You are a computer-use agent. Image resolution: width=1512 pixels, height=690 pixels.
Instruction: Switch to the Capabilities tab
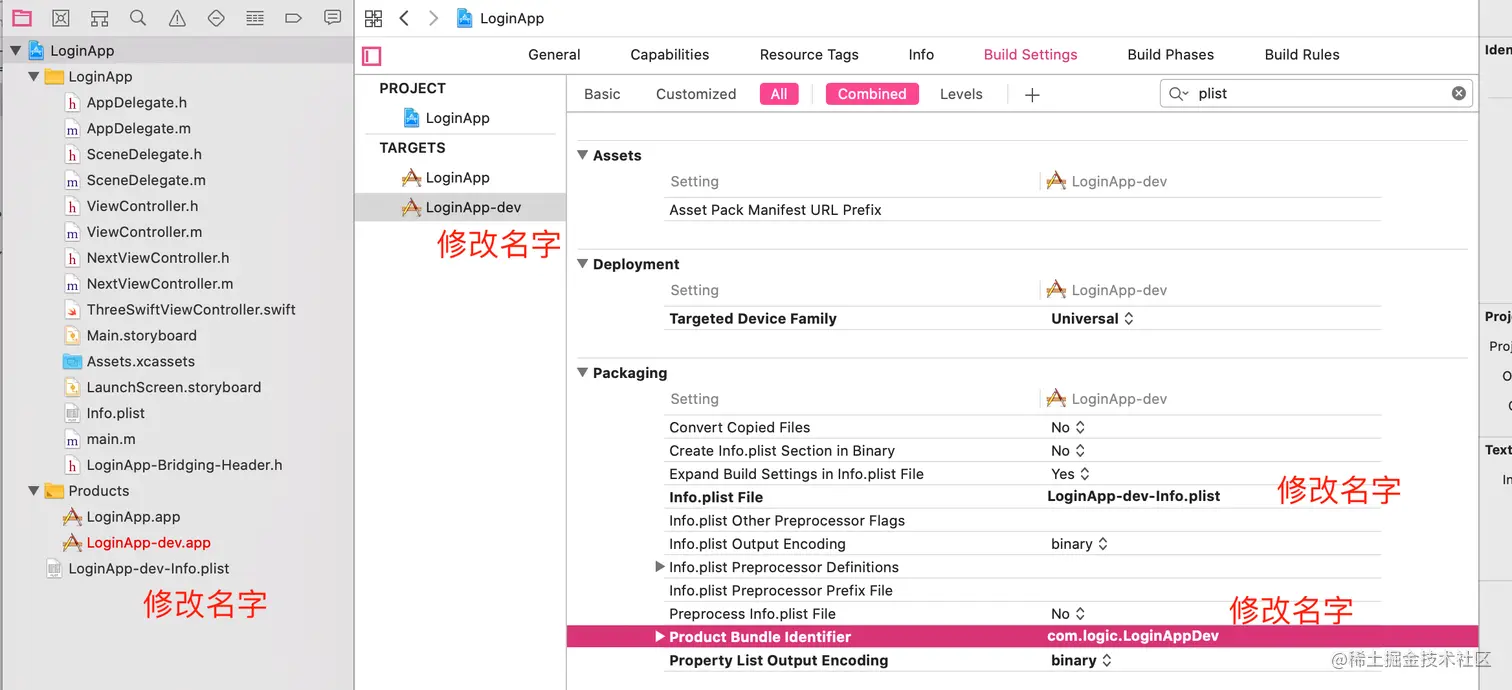coord(670,54)
